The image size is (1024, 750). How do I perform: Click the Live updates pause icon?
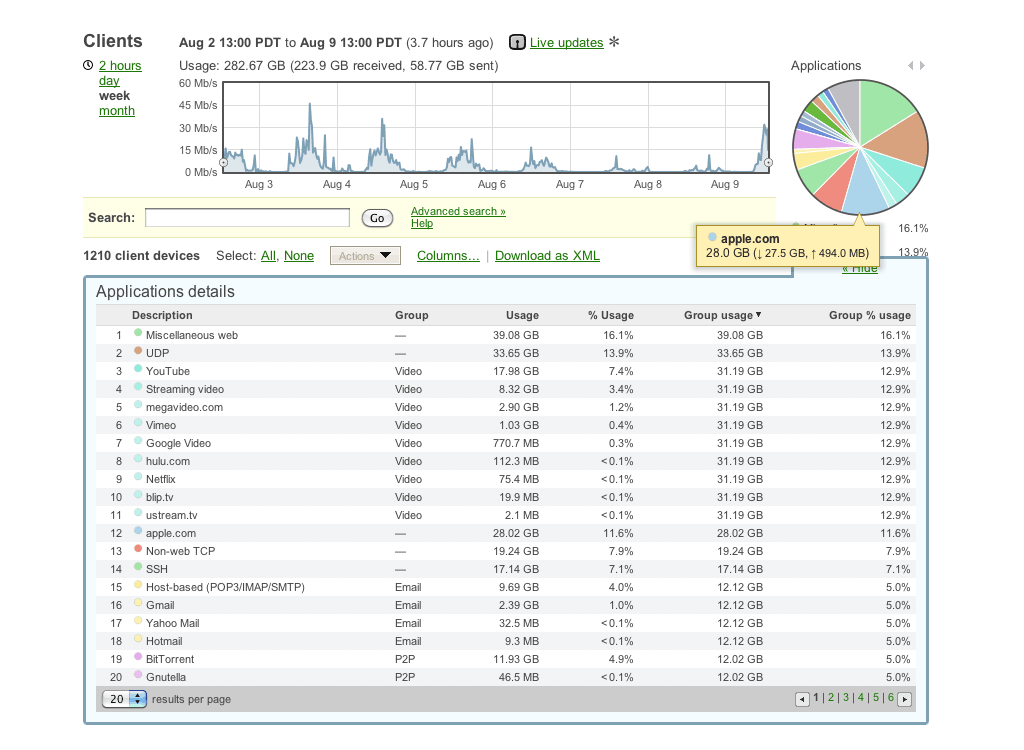click(517, 42)
